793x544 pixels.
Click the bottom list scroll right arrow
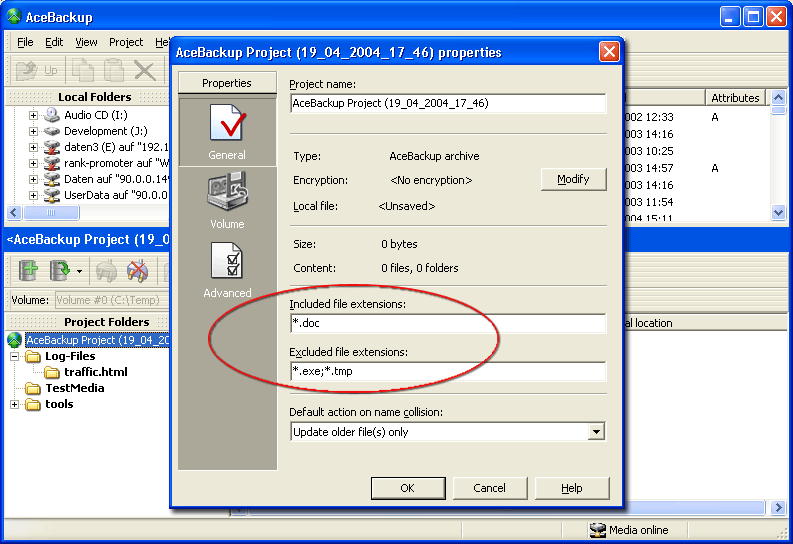click(778, 507)
